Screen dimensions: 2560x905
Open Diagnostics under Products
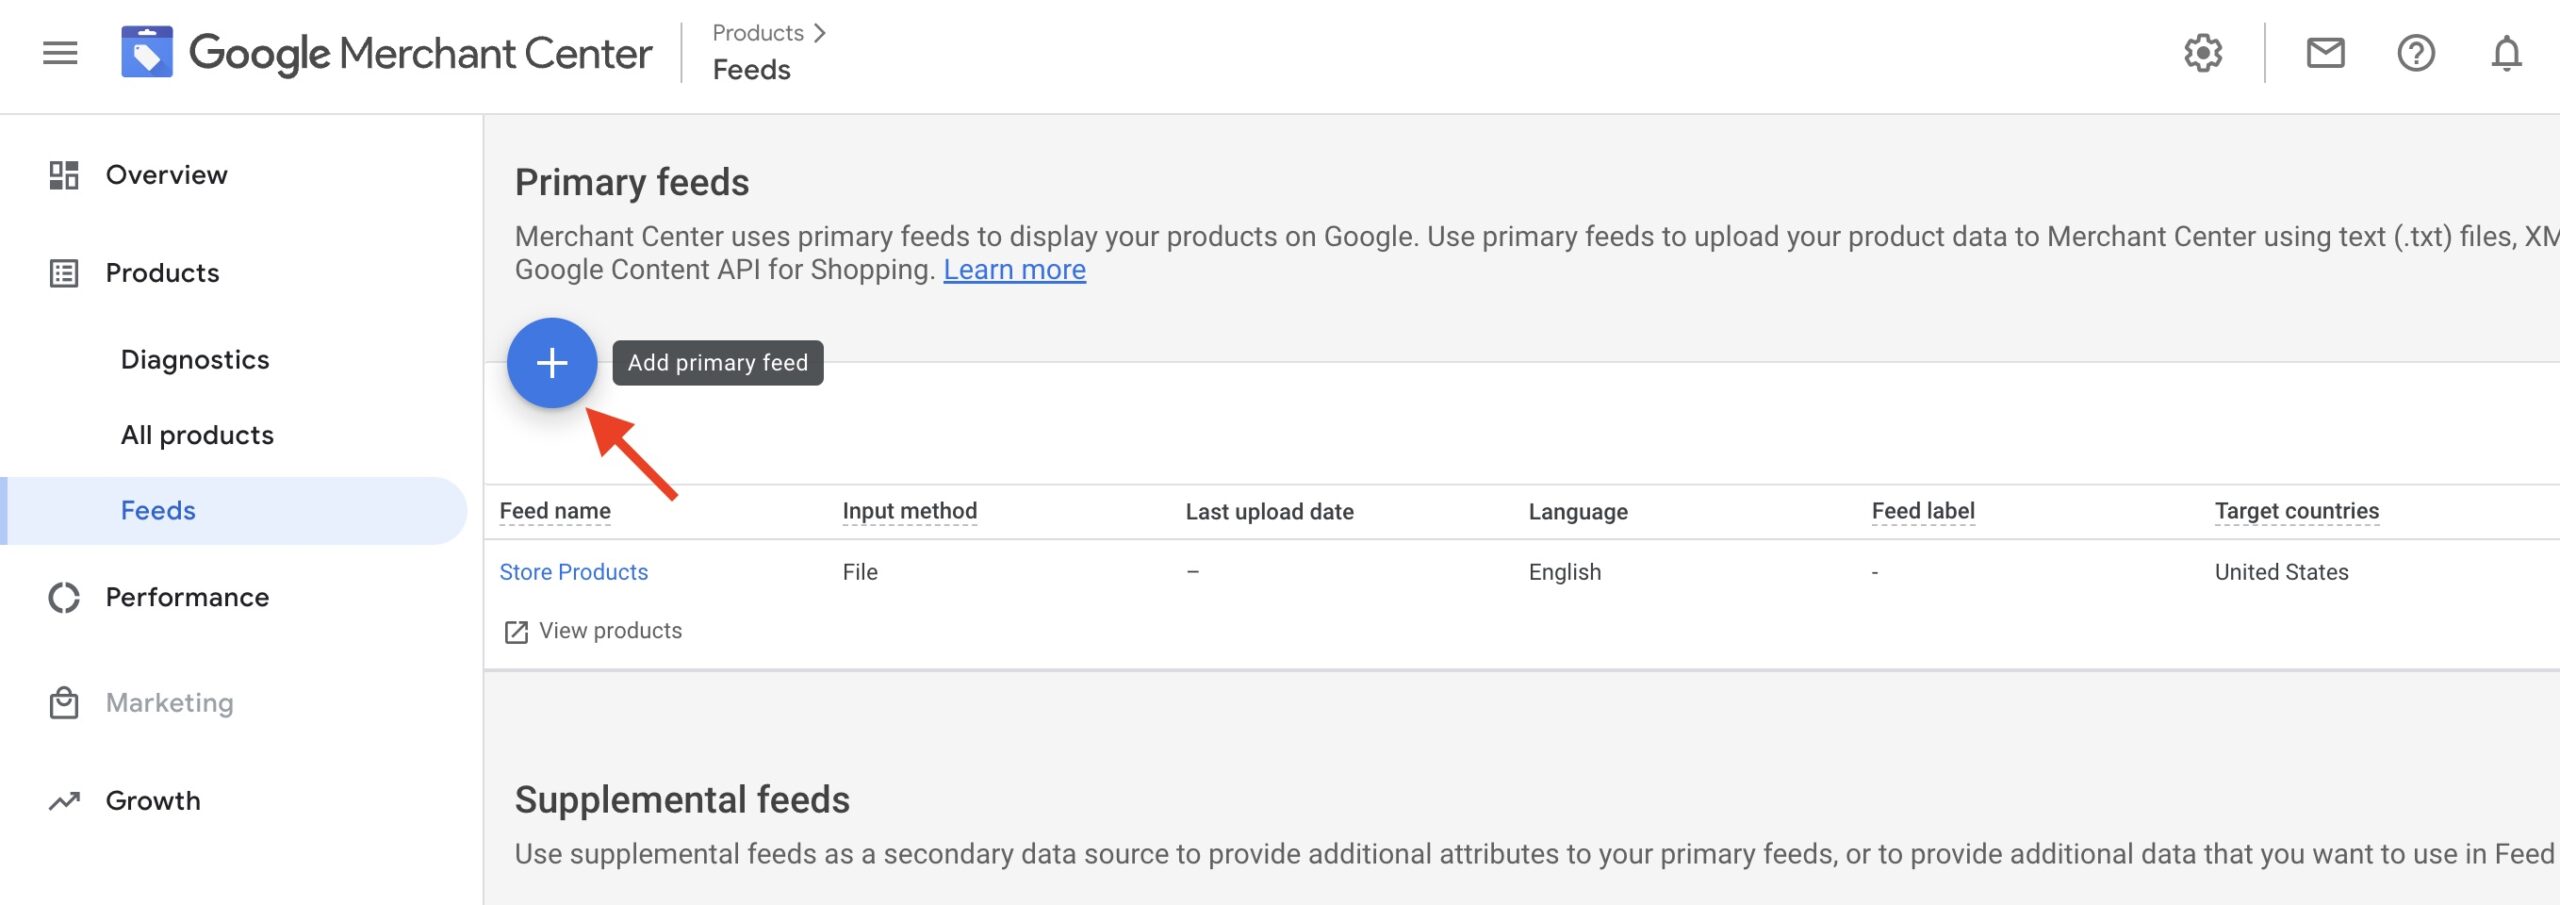(195, 360)
